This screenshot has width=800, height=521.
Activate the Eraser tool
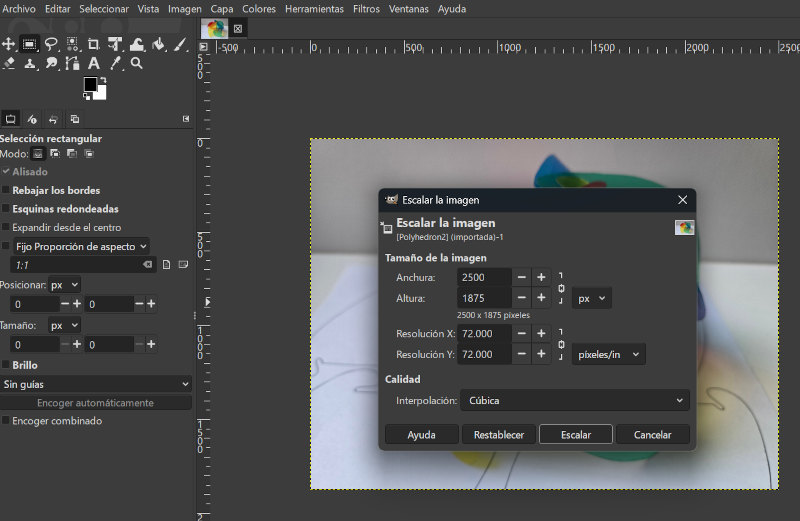tap(8, 63)
